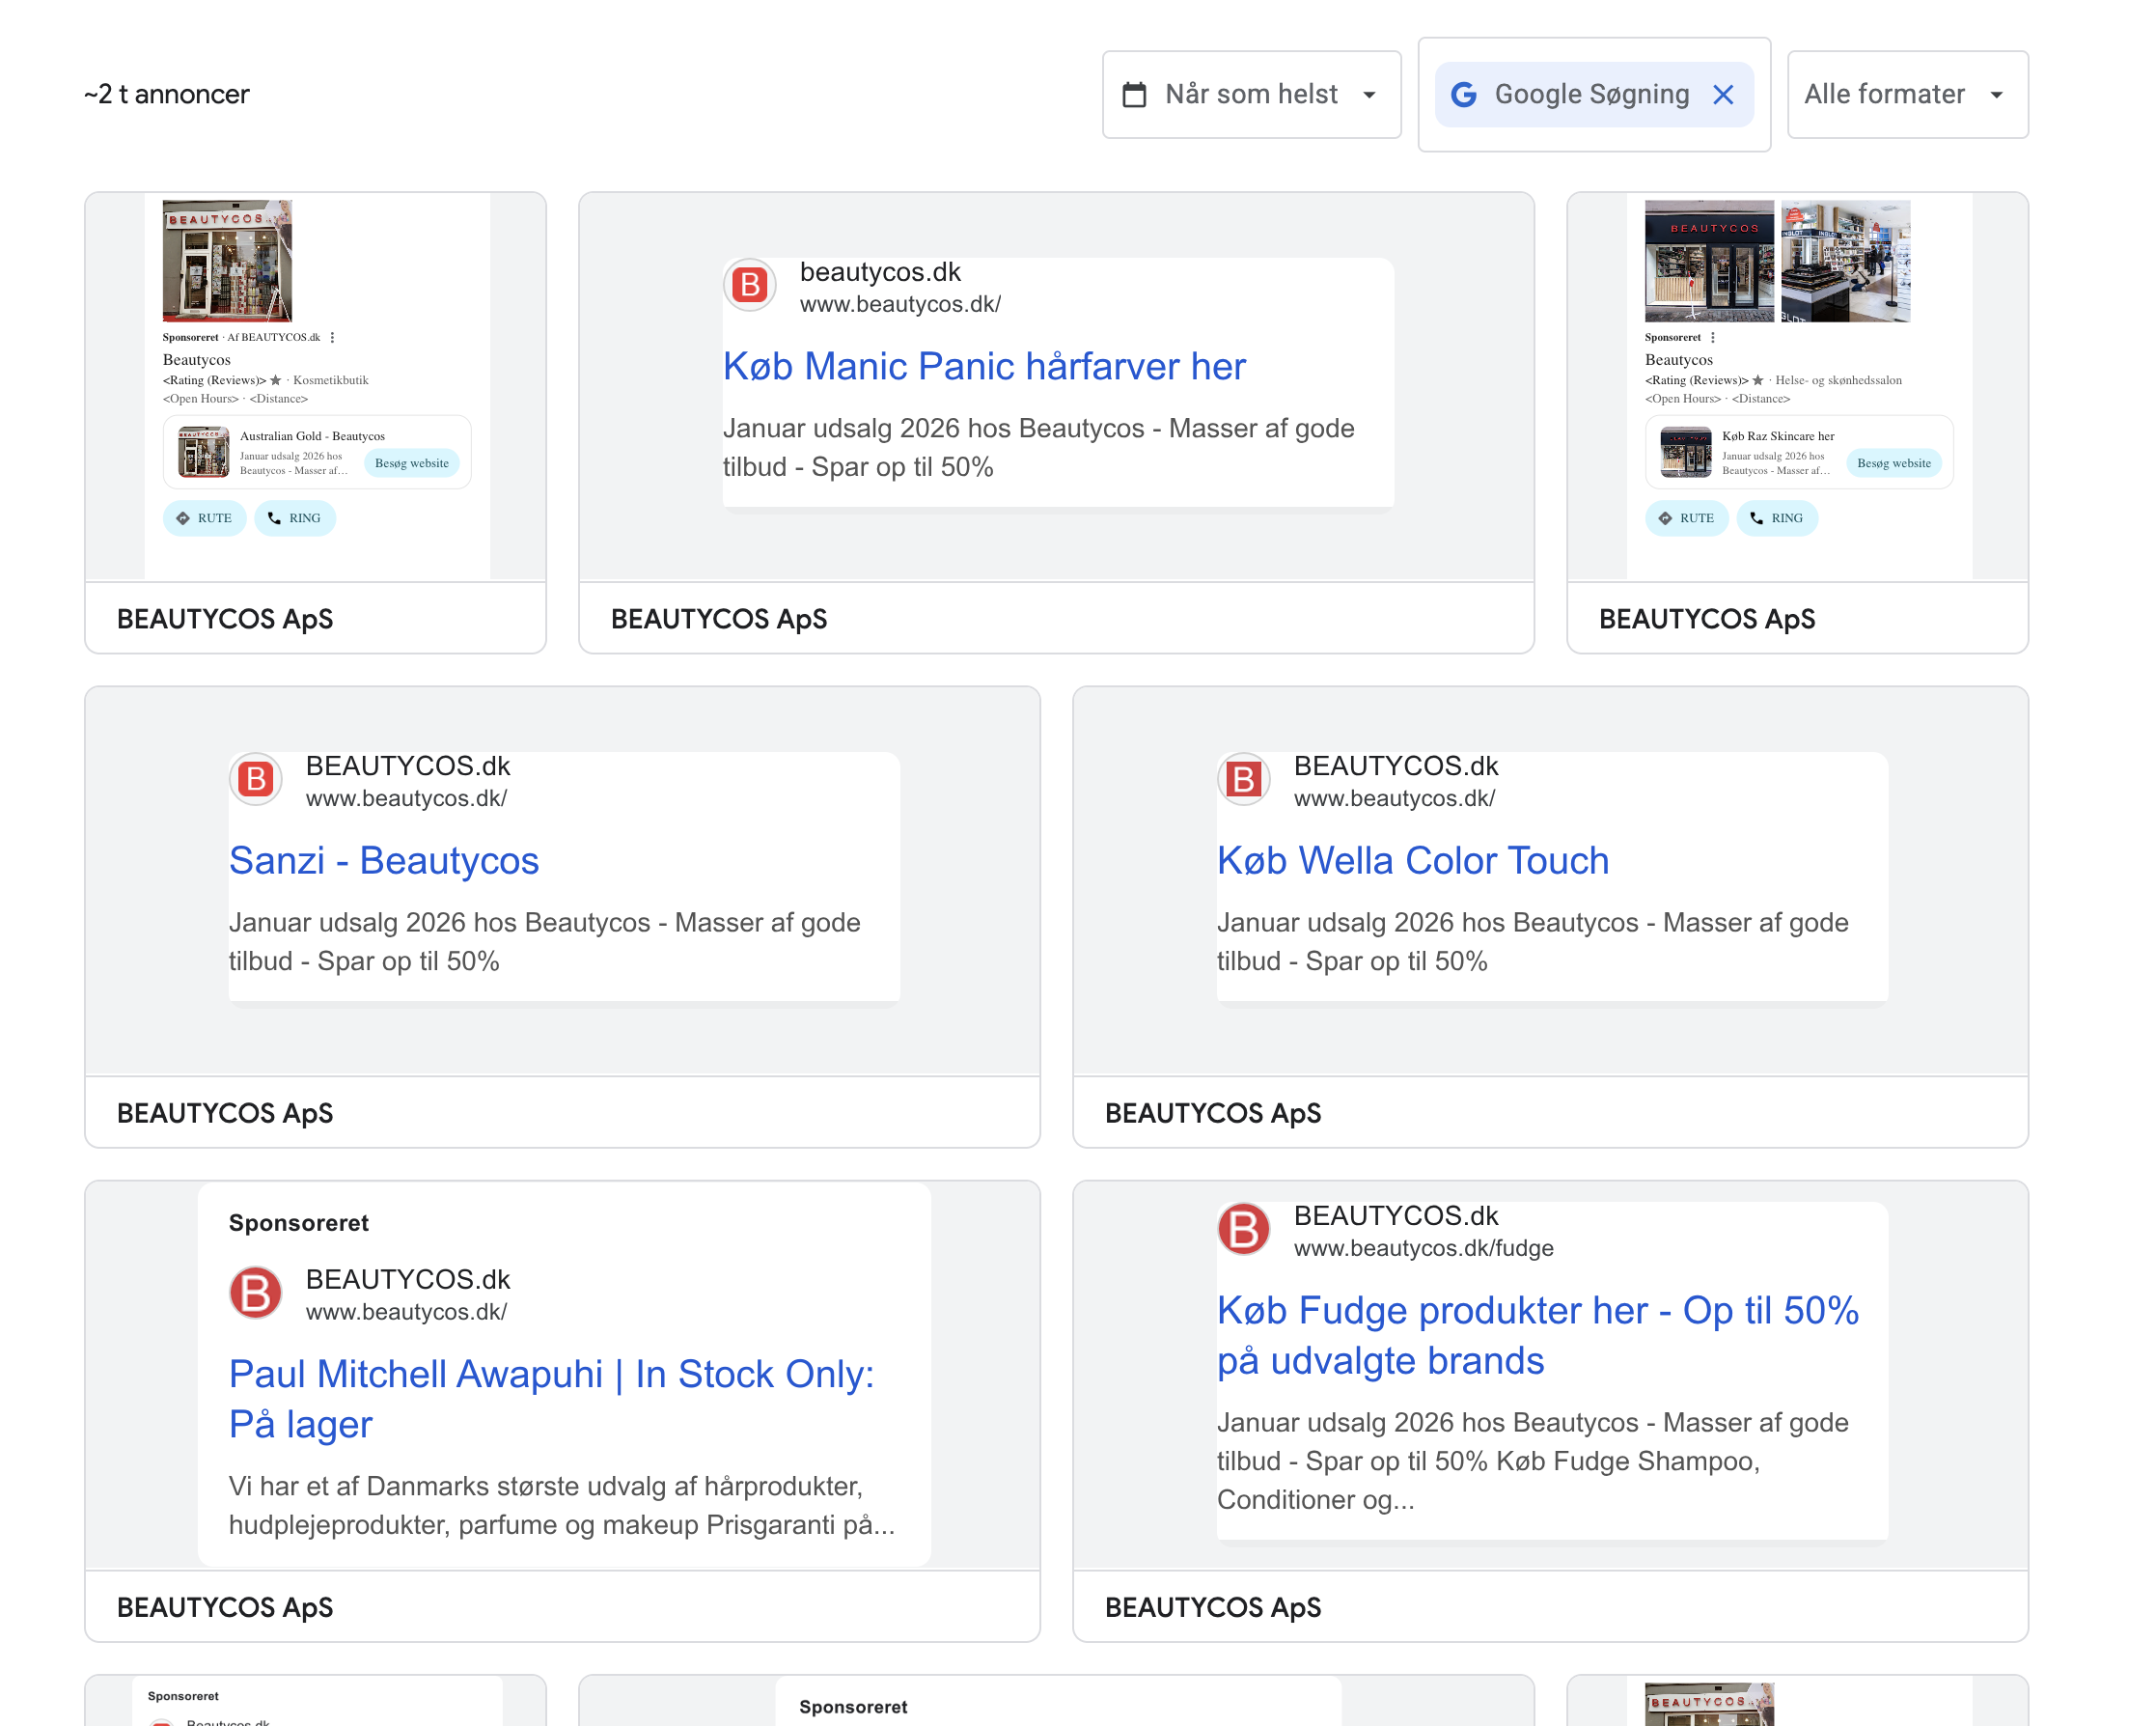
Task: Click the red B logo in Paul Mitchell ad
Action: [256, 1292]
